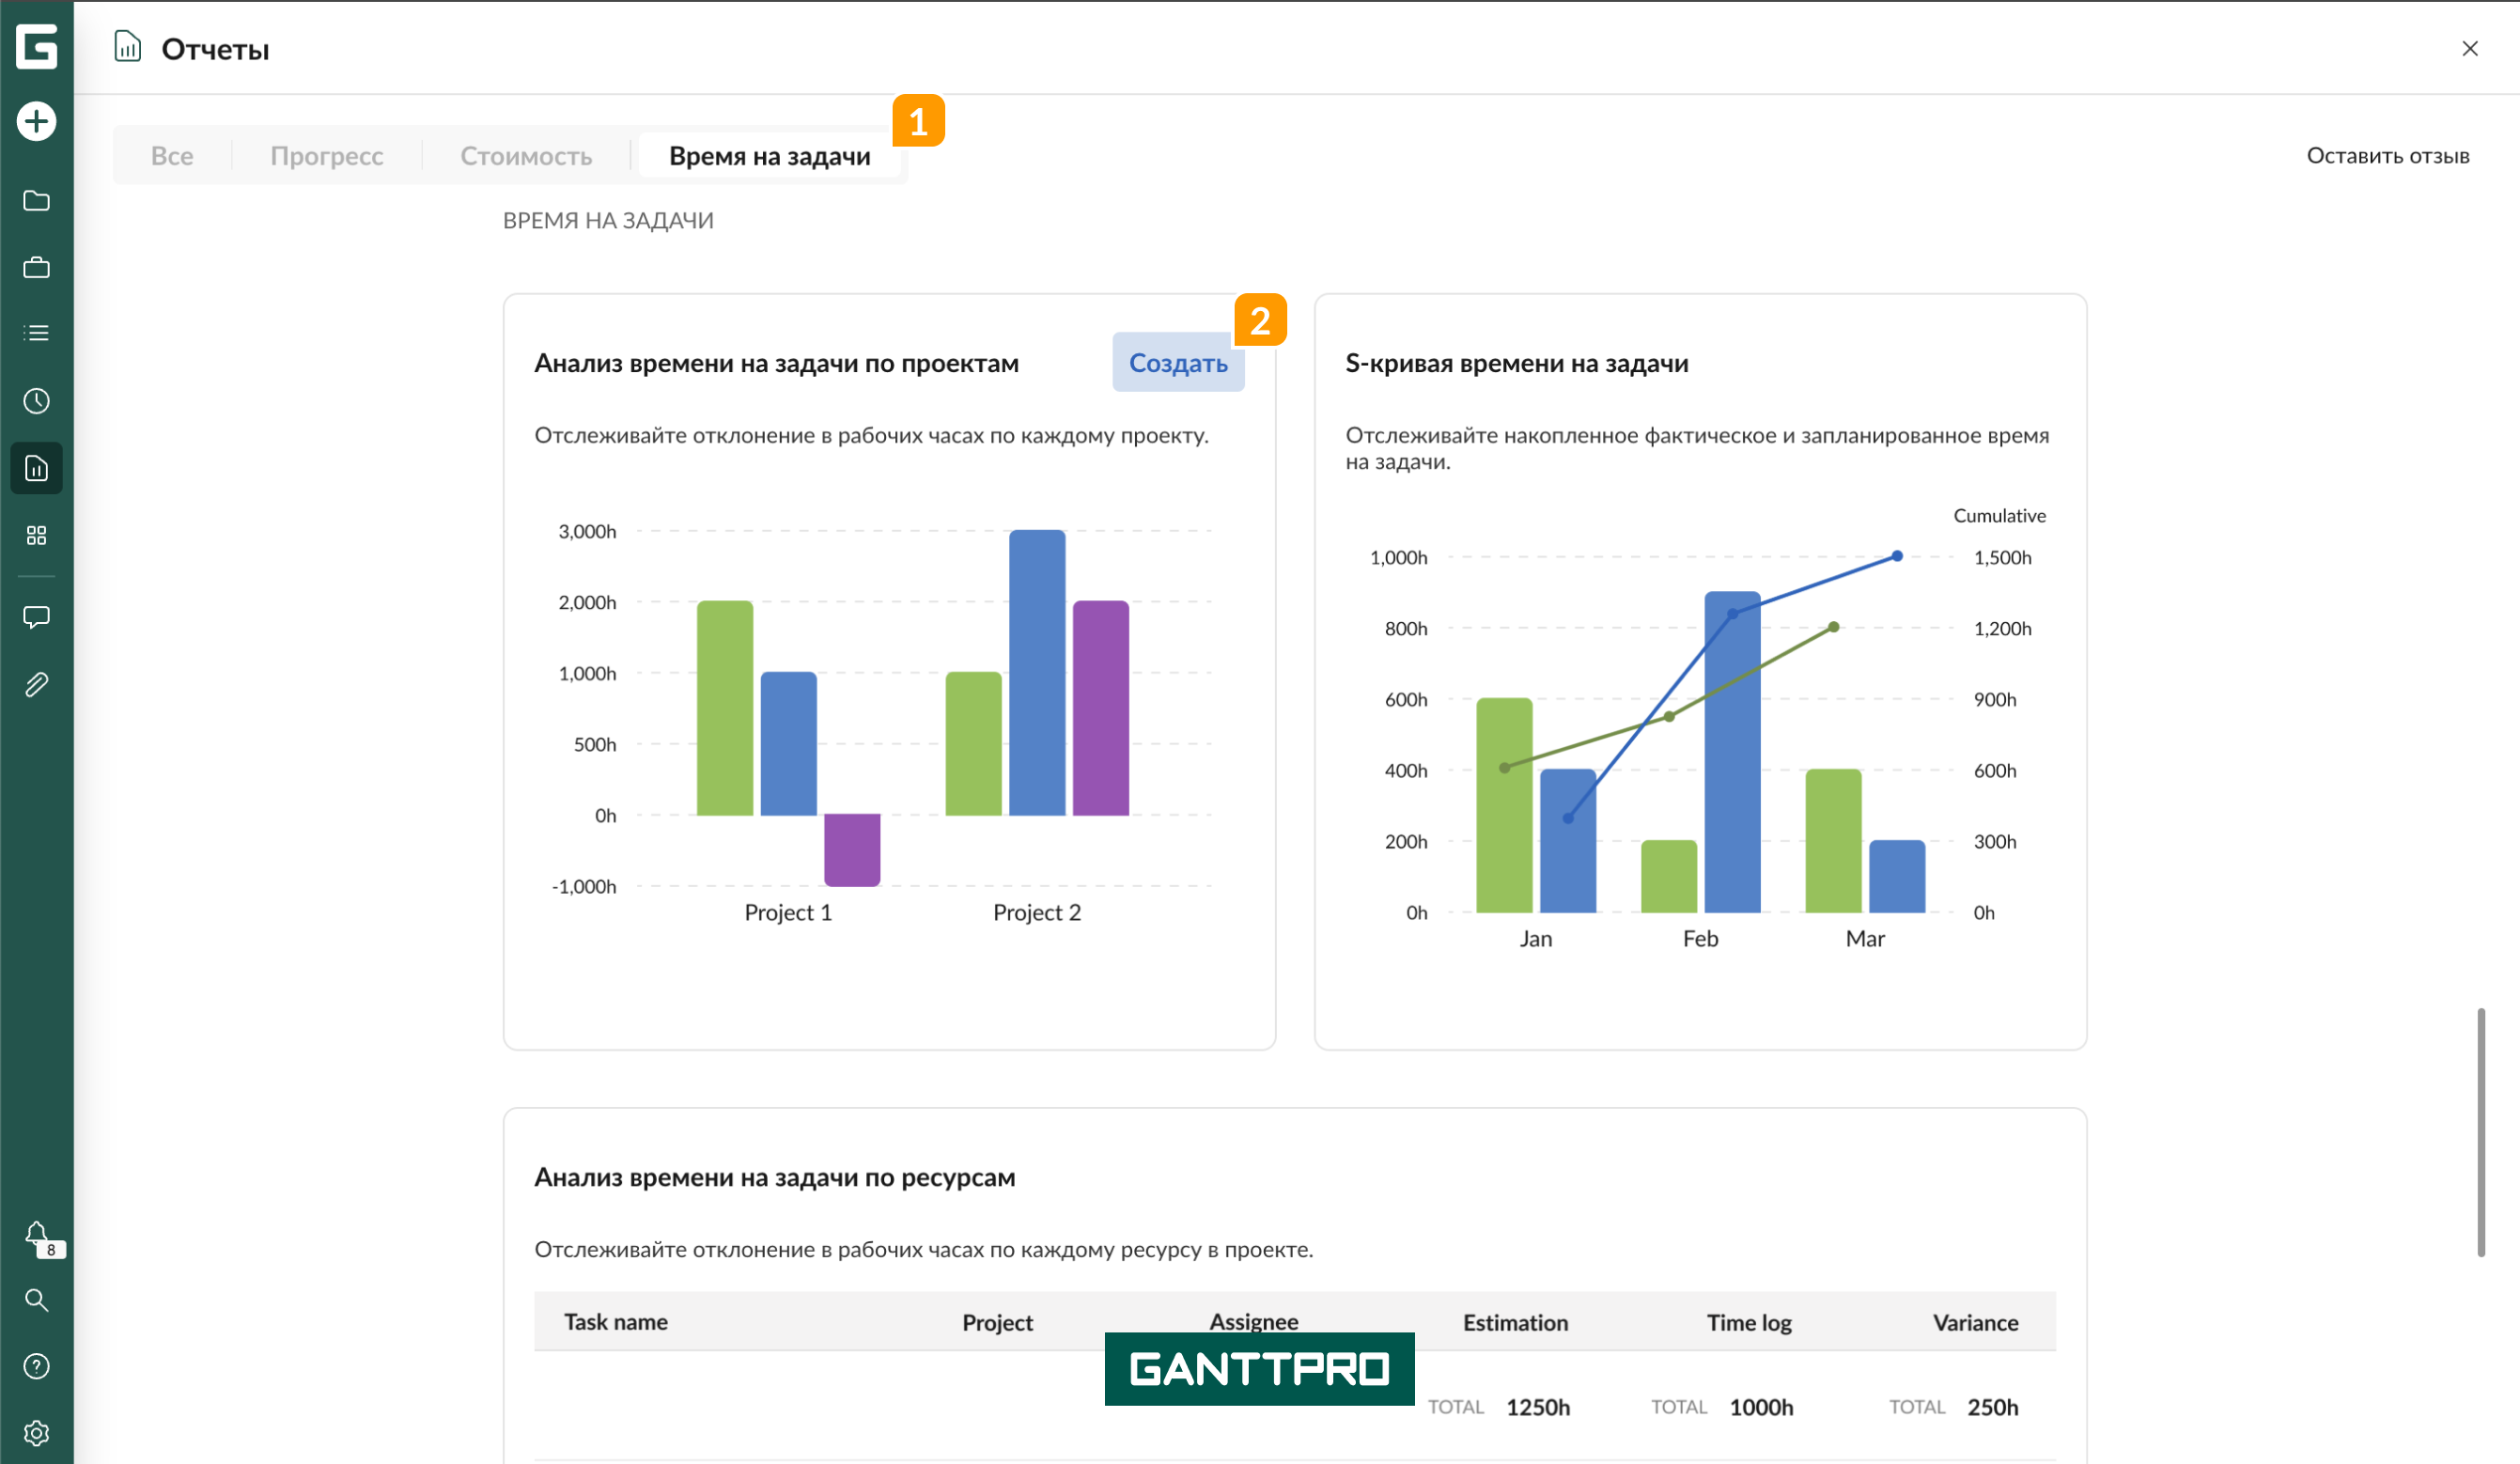Switch to the Прогресс tab
Screen dimensions: 2520x1464
click(x=327, y=156)
